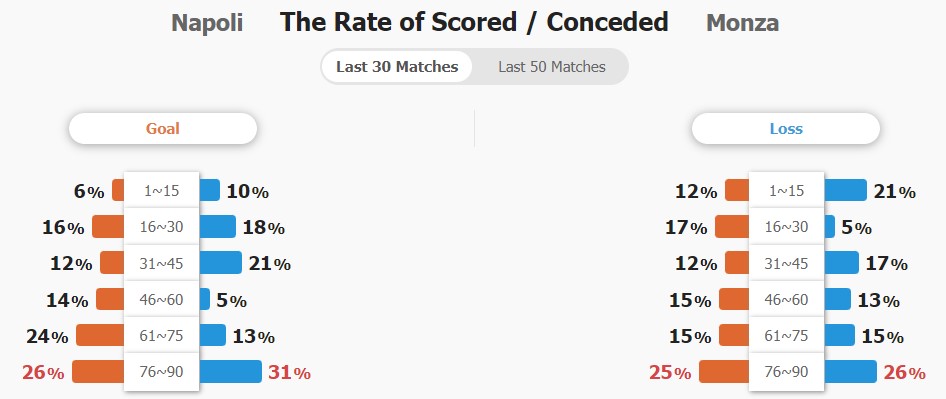Click Monza's 31% blue goal bar
Image resolution: width=946 pixels, height=399 pixels.
click(230, 372)
